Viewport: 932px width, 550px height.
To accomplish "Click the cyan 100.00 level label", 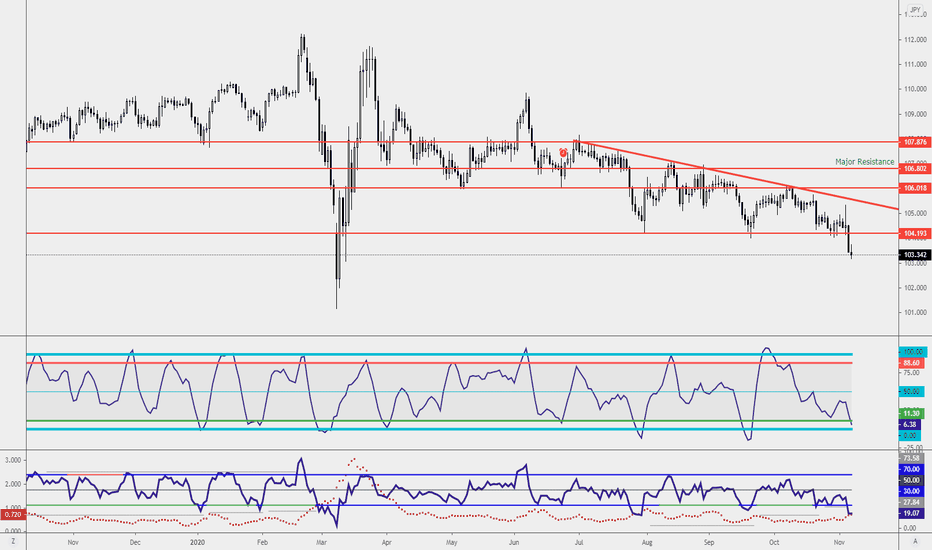I will coord(911,351).
